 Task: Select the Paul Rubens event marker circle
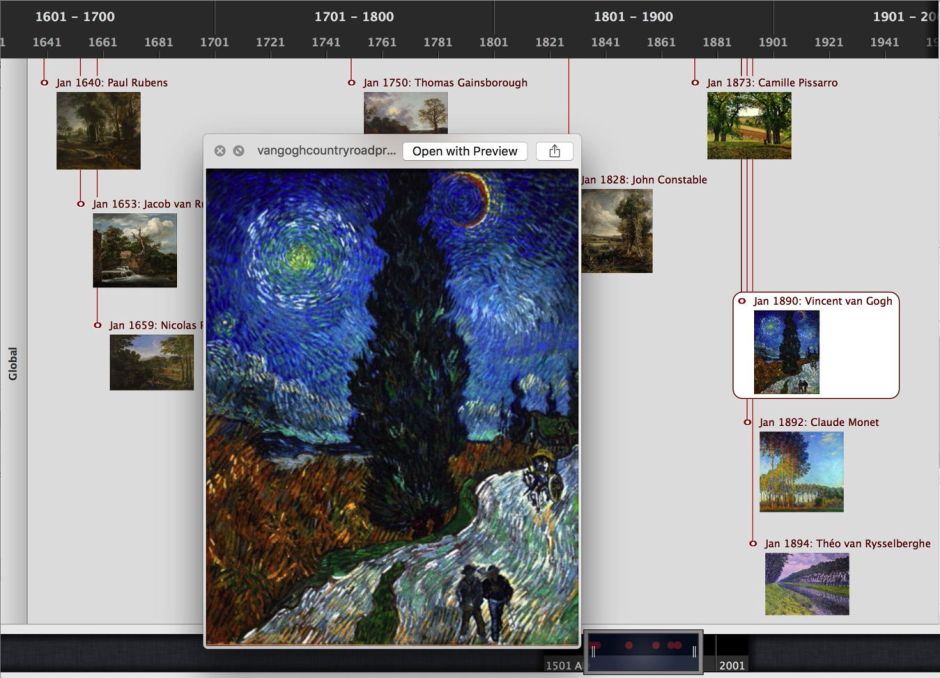(x=44, y=82)
